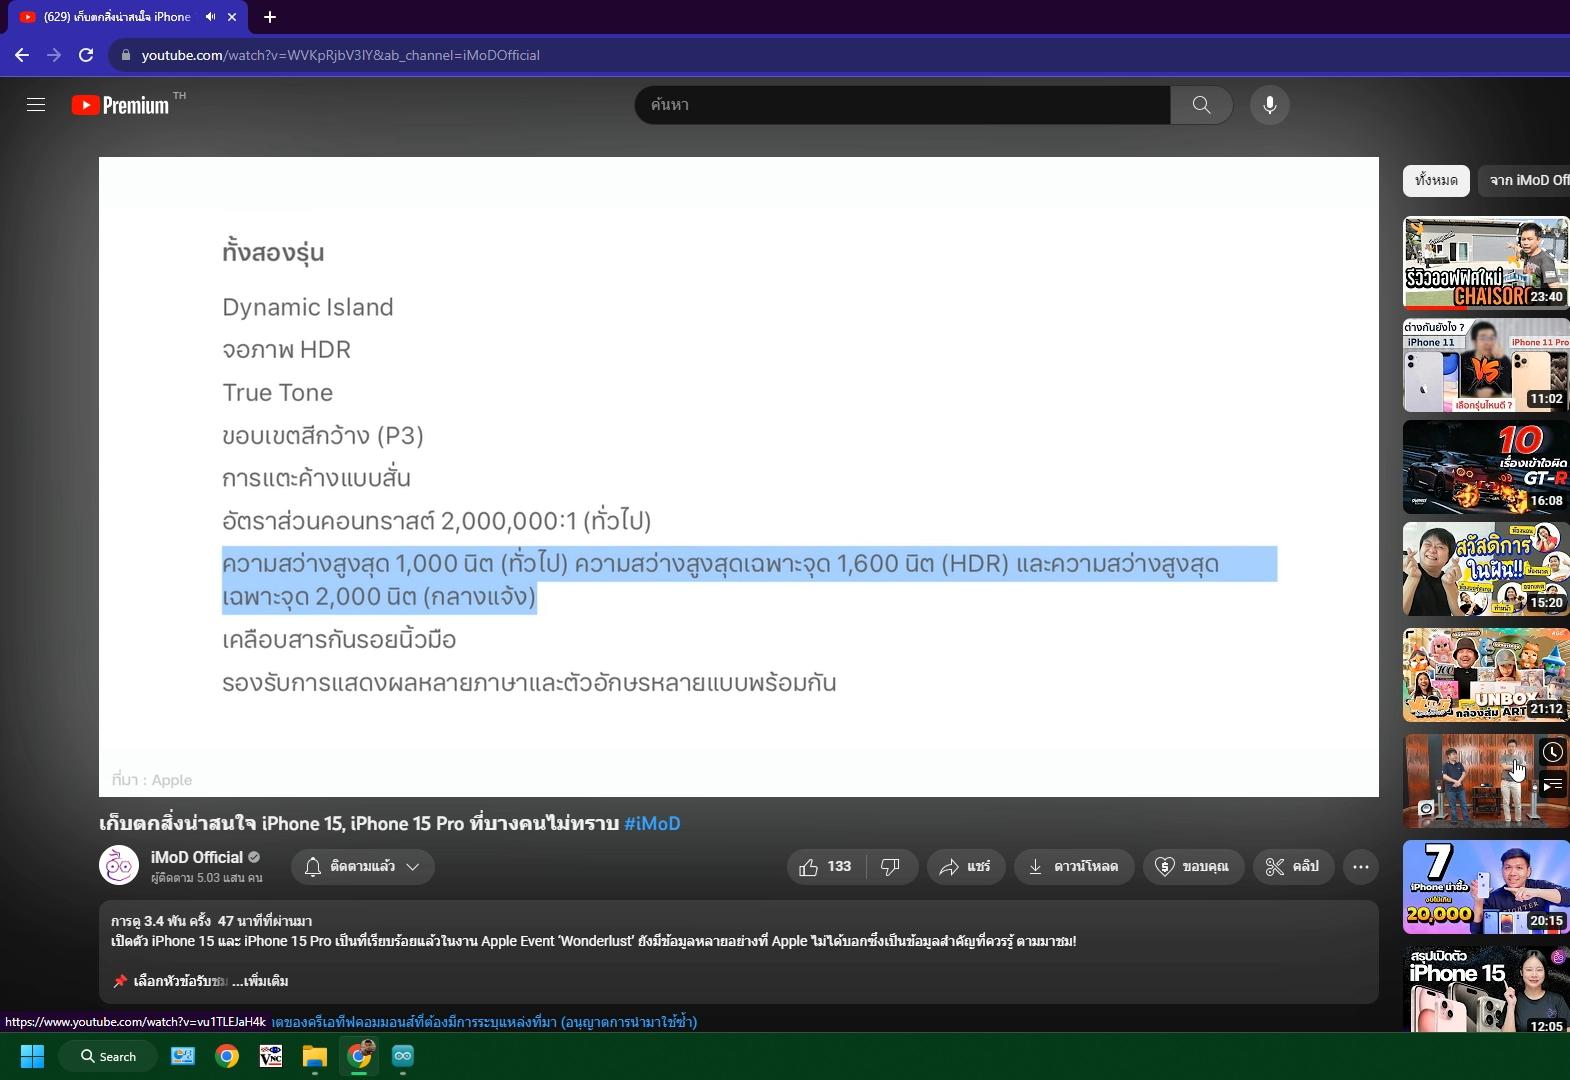Open more actions ellipsis menu
The width and height of the screenshot is (1570, 1080).
pos(1361,867)
